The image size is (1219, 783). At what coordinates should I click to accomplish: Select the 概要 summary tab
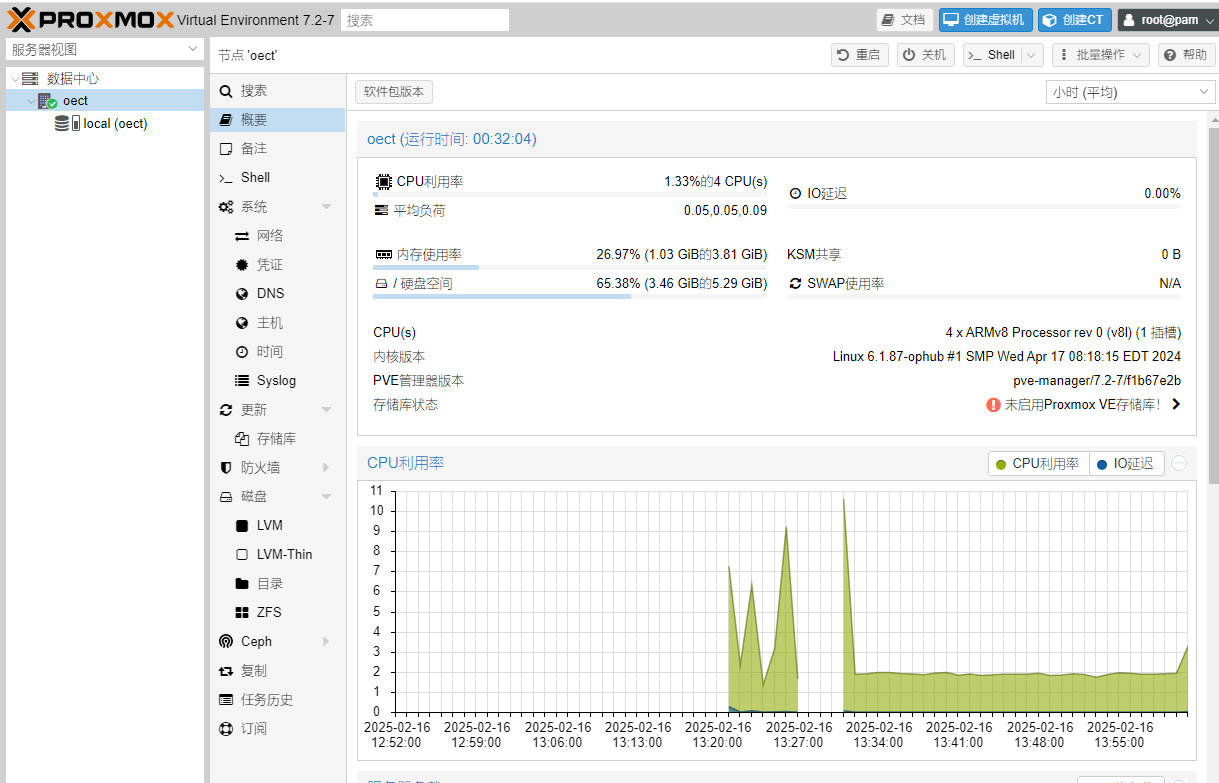point(254,119)
